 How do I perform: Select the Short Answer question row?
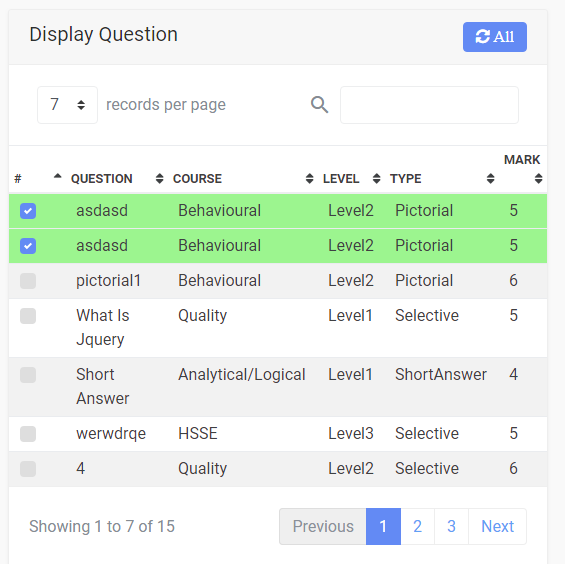[278, 387]
